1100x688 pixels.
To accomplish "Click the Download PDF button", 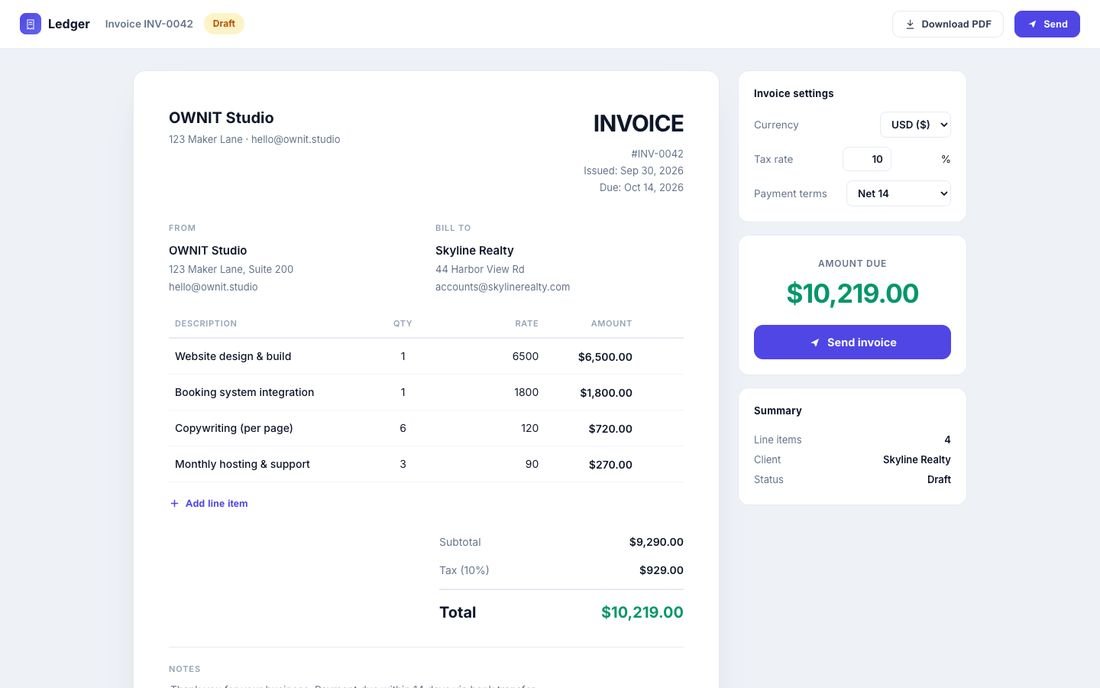I will point(948,24).
